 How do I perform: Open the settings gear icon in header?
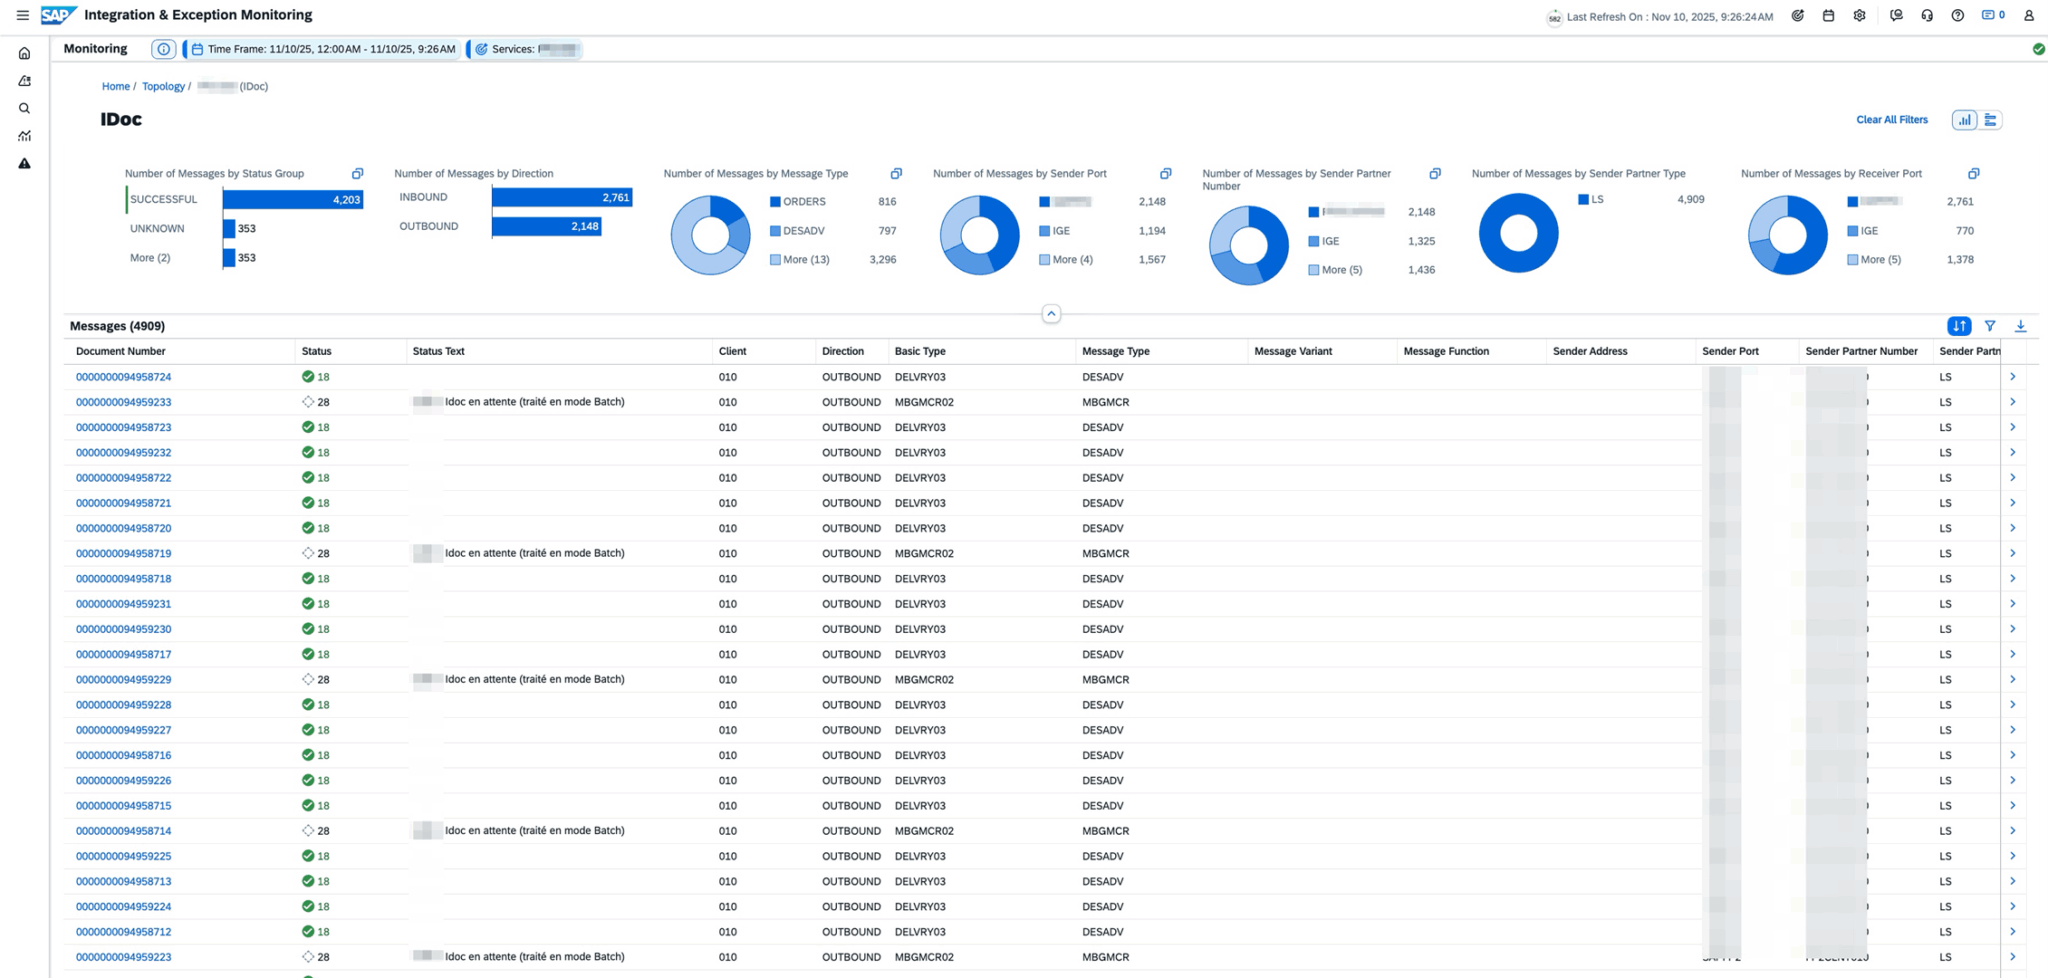(1859, 16)
